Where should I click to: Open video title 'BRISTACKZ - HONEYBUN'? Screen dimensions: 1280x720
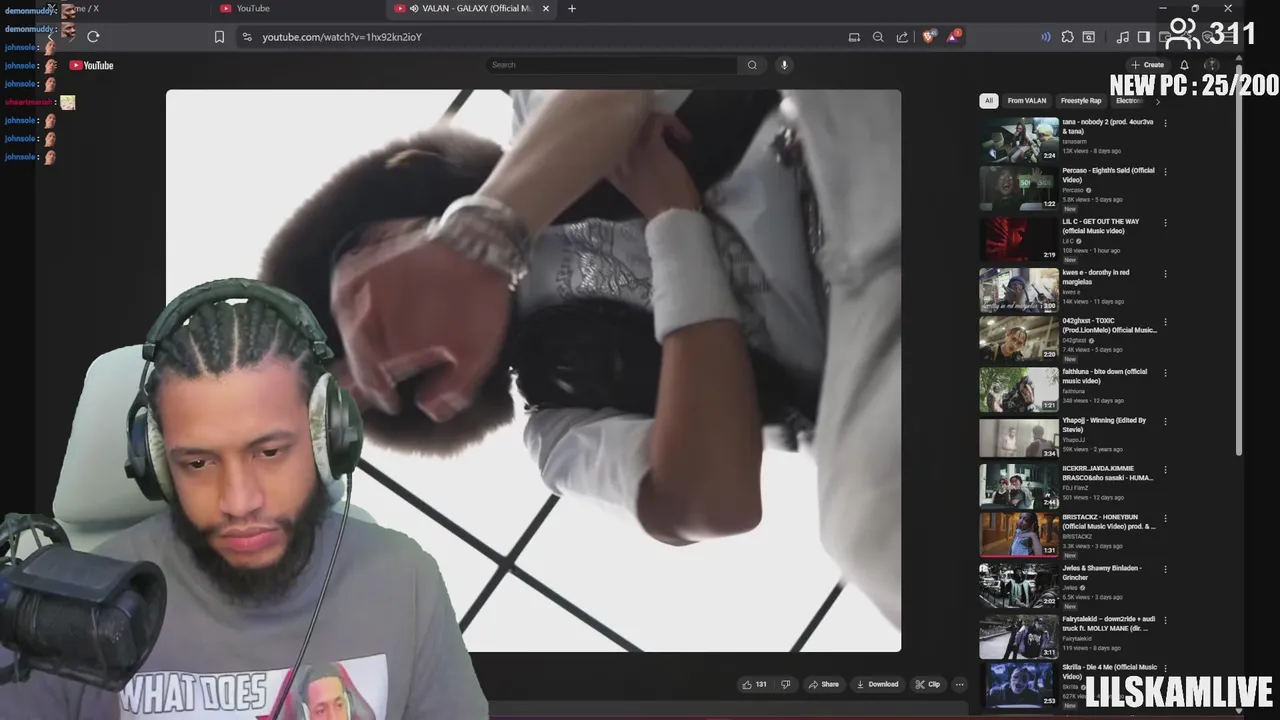(1109, 522)
